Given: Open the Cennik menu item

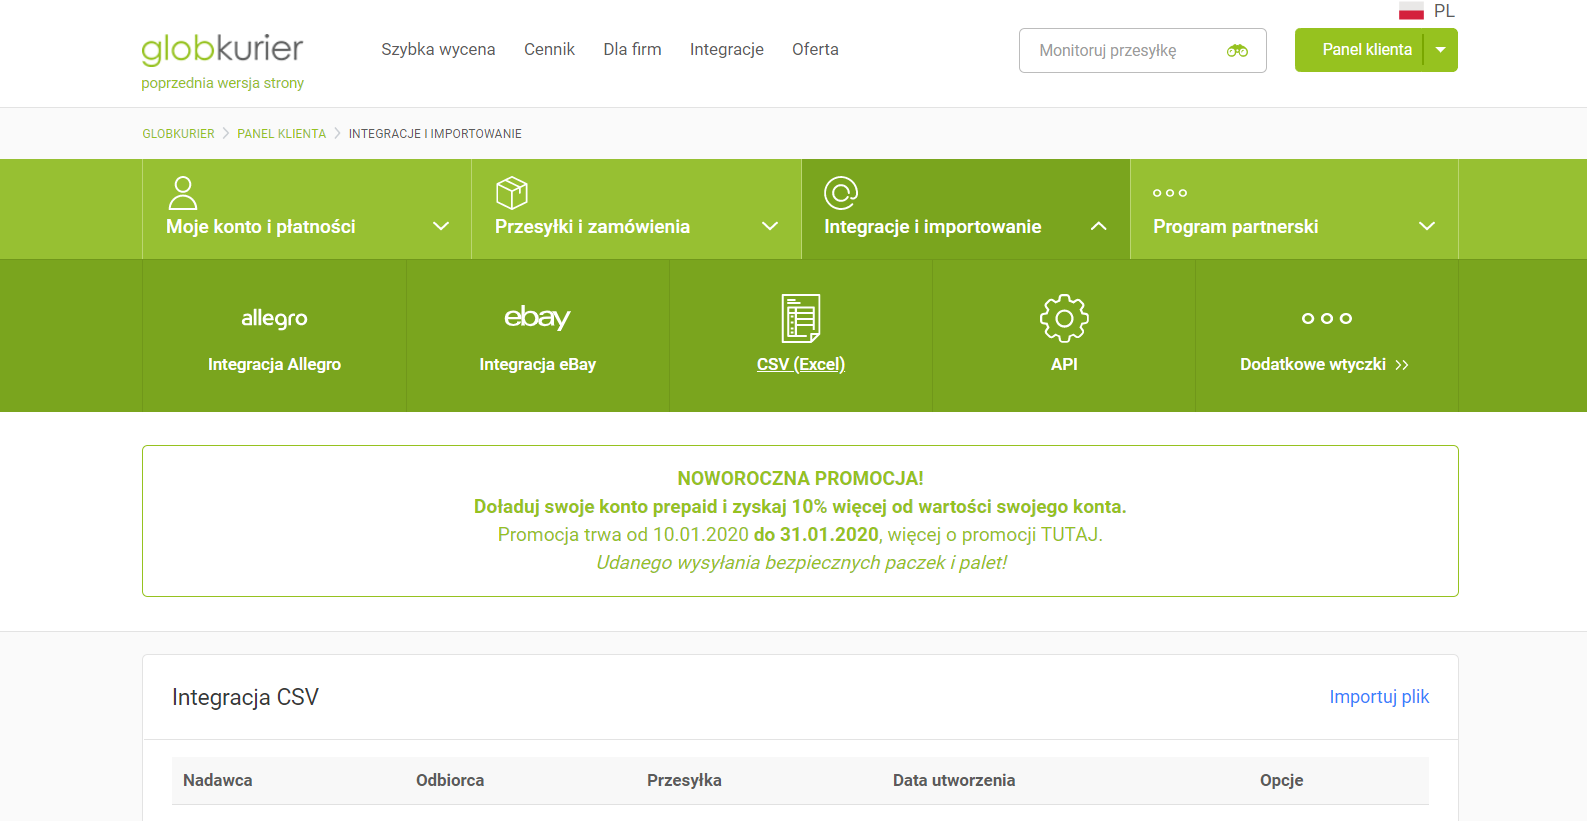Looking at the screenshot, I should 549,49.
